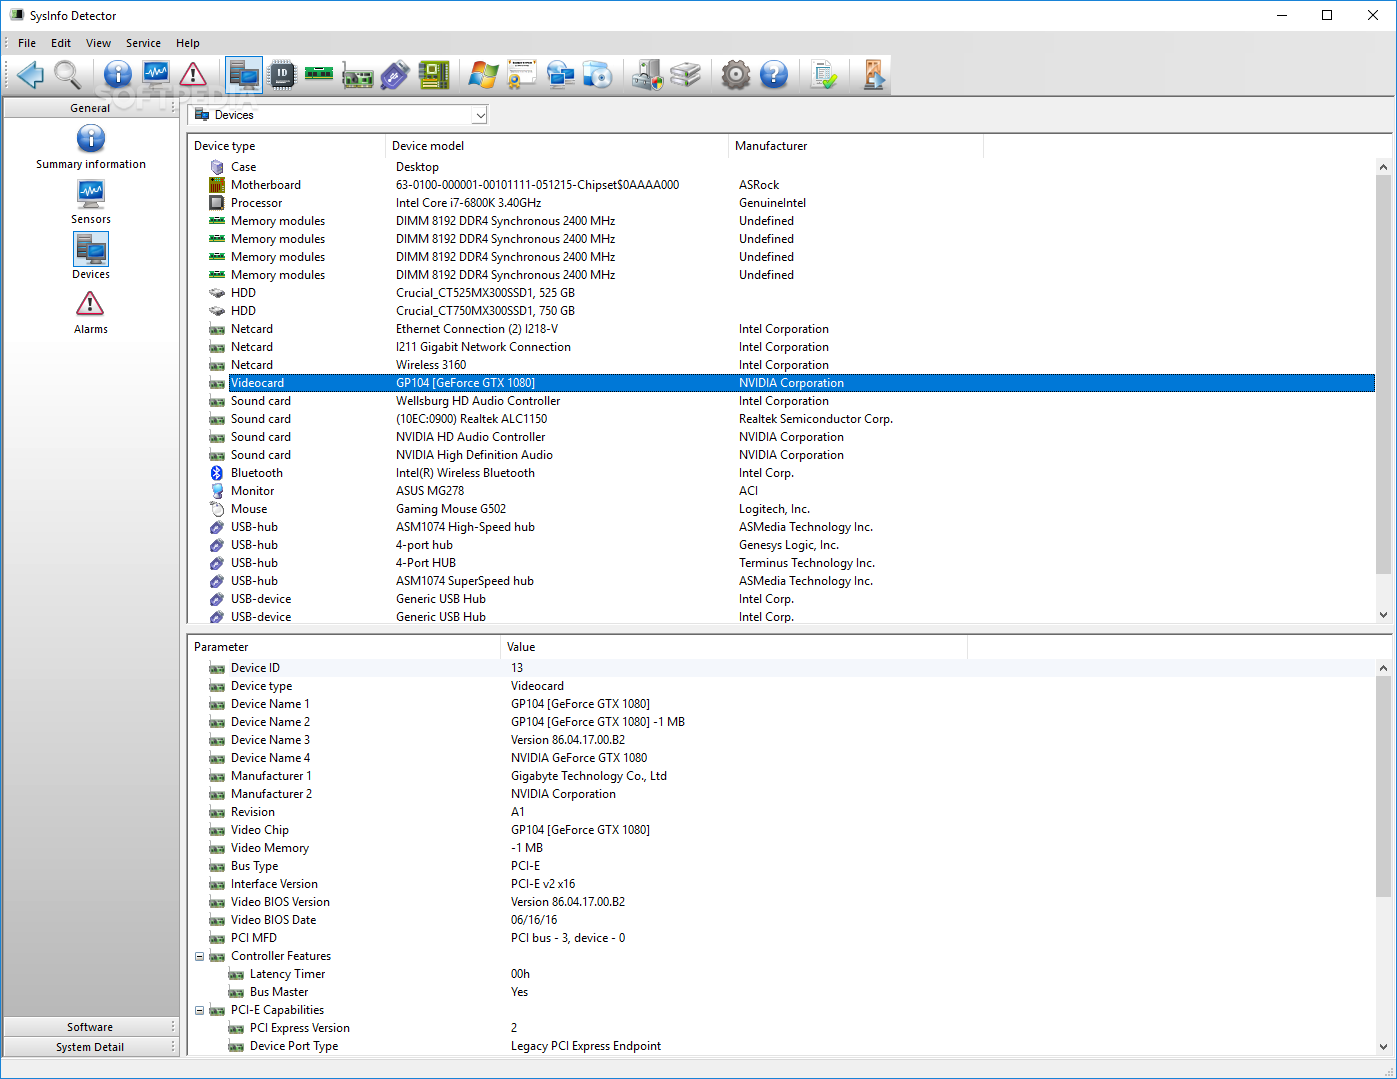Screen dimensions: 1397x1079
Task: Open the Edit menu
Action: point(61,43)
